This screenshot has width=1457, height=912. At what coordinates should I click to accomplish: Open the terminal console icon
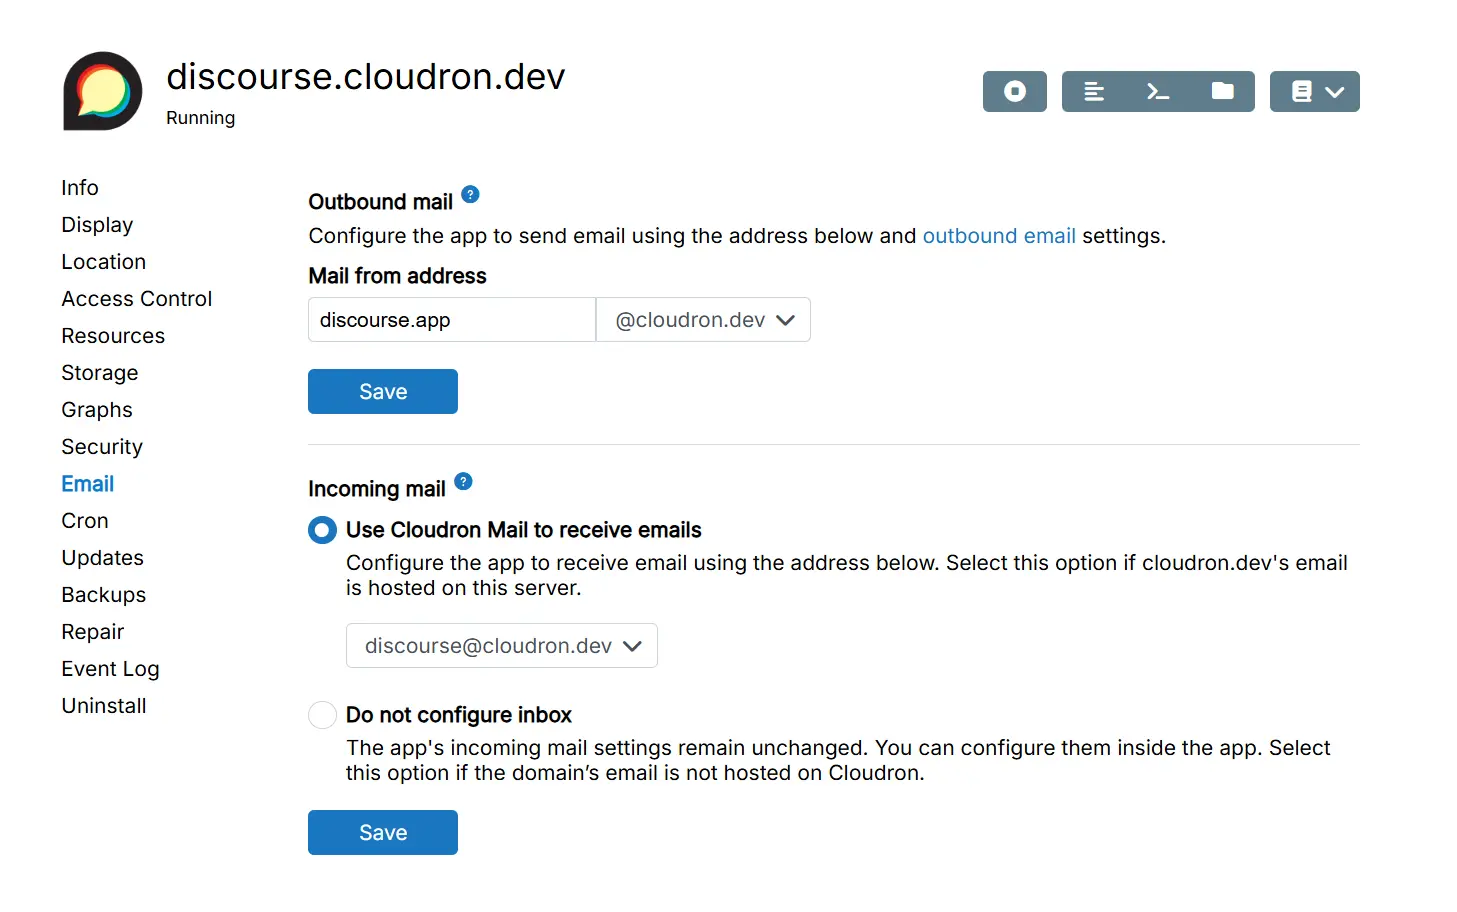click(x=1158, y=91)
